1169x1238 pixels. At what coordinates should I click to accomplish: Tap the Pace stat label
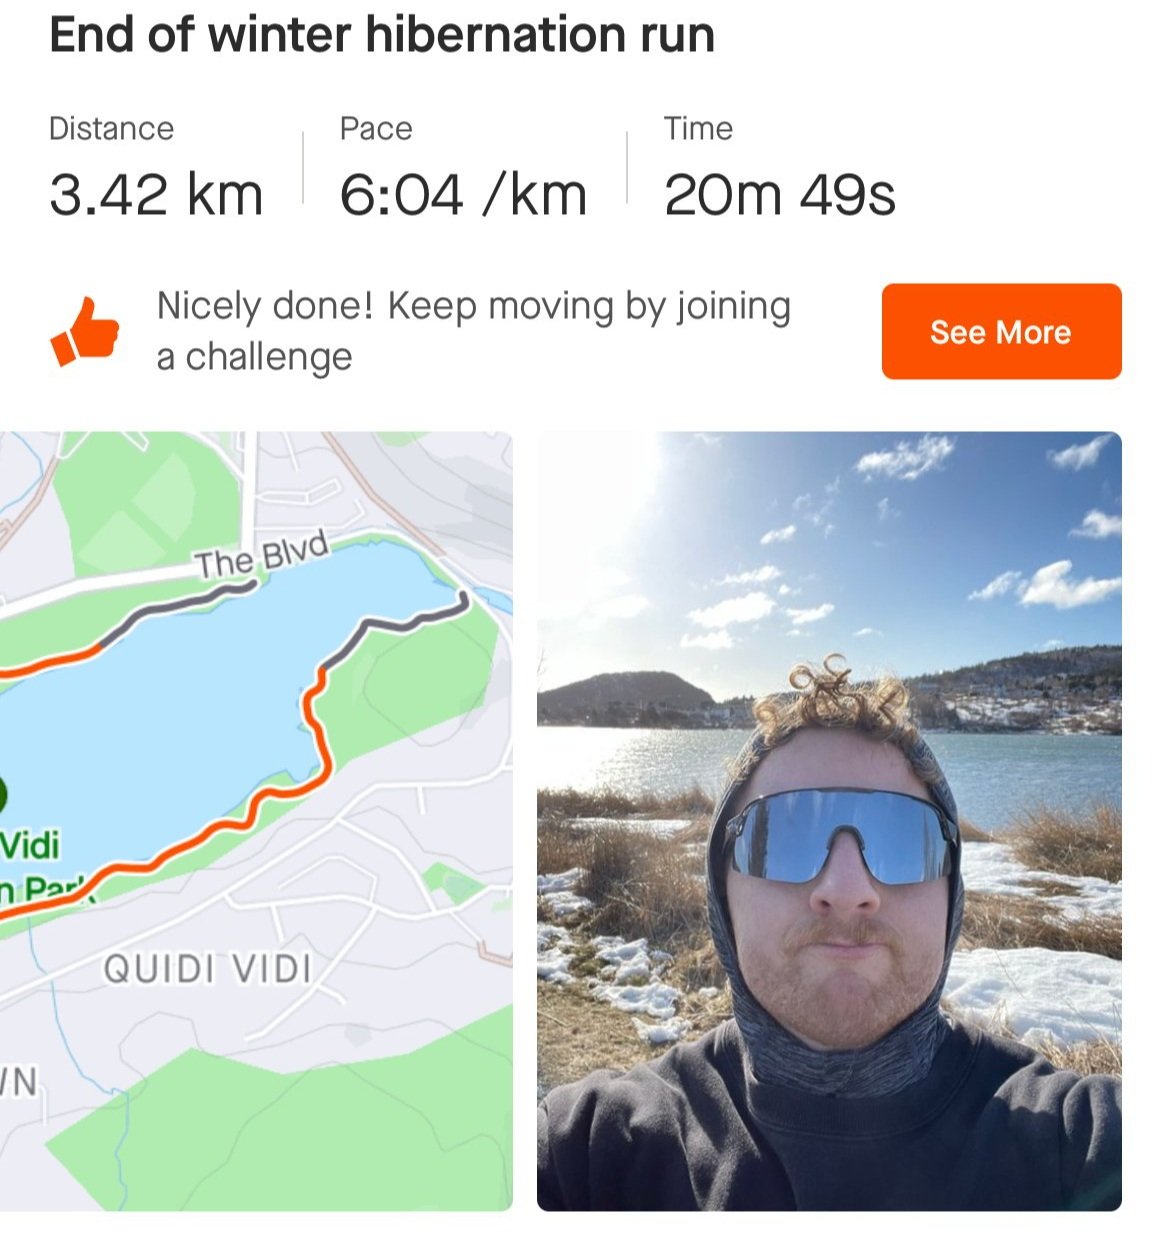click(376, 129)
